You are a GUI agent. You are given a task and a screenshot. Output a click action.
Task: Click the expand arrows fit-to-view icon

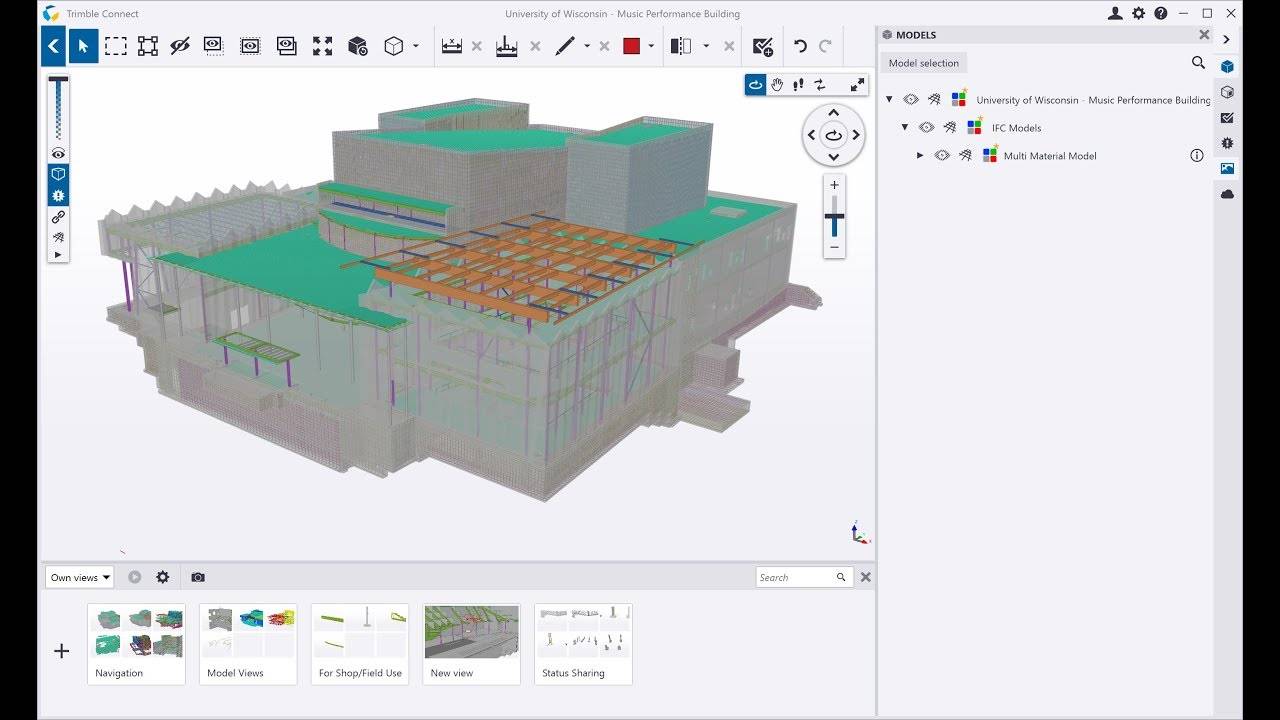tap(322, 46)
